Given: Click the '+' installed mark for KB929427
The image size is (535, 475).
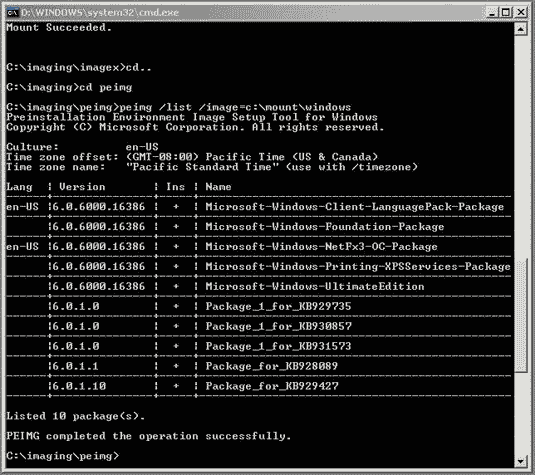Looking at the screenshot, I should (x=176, y=386).
